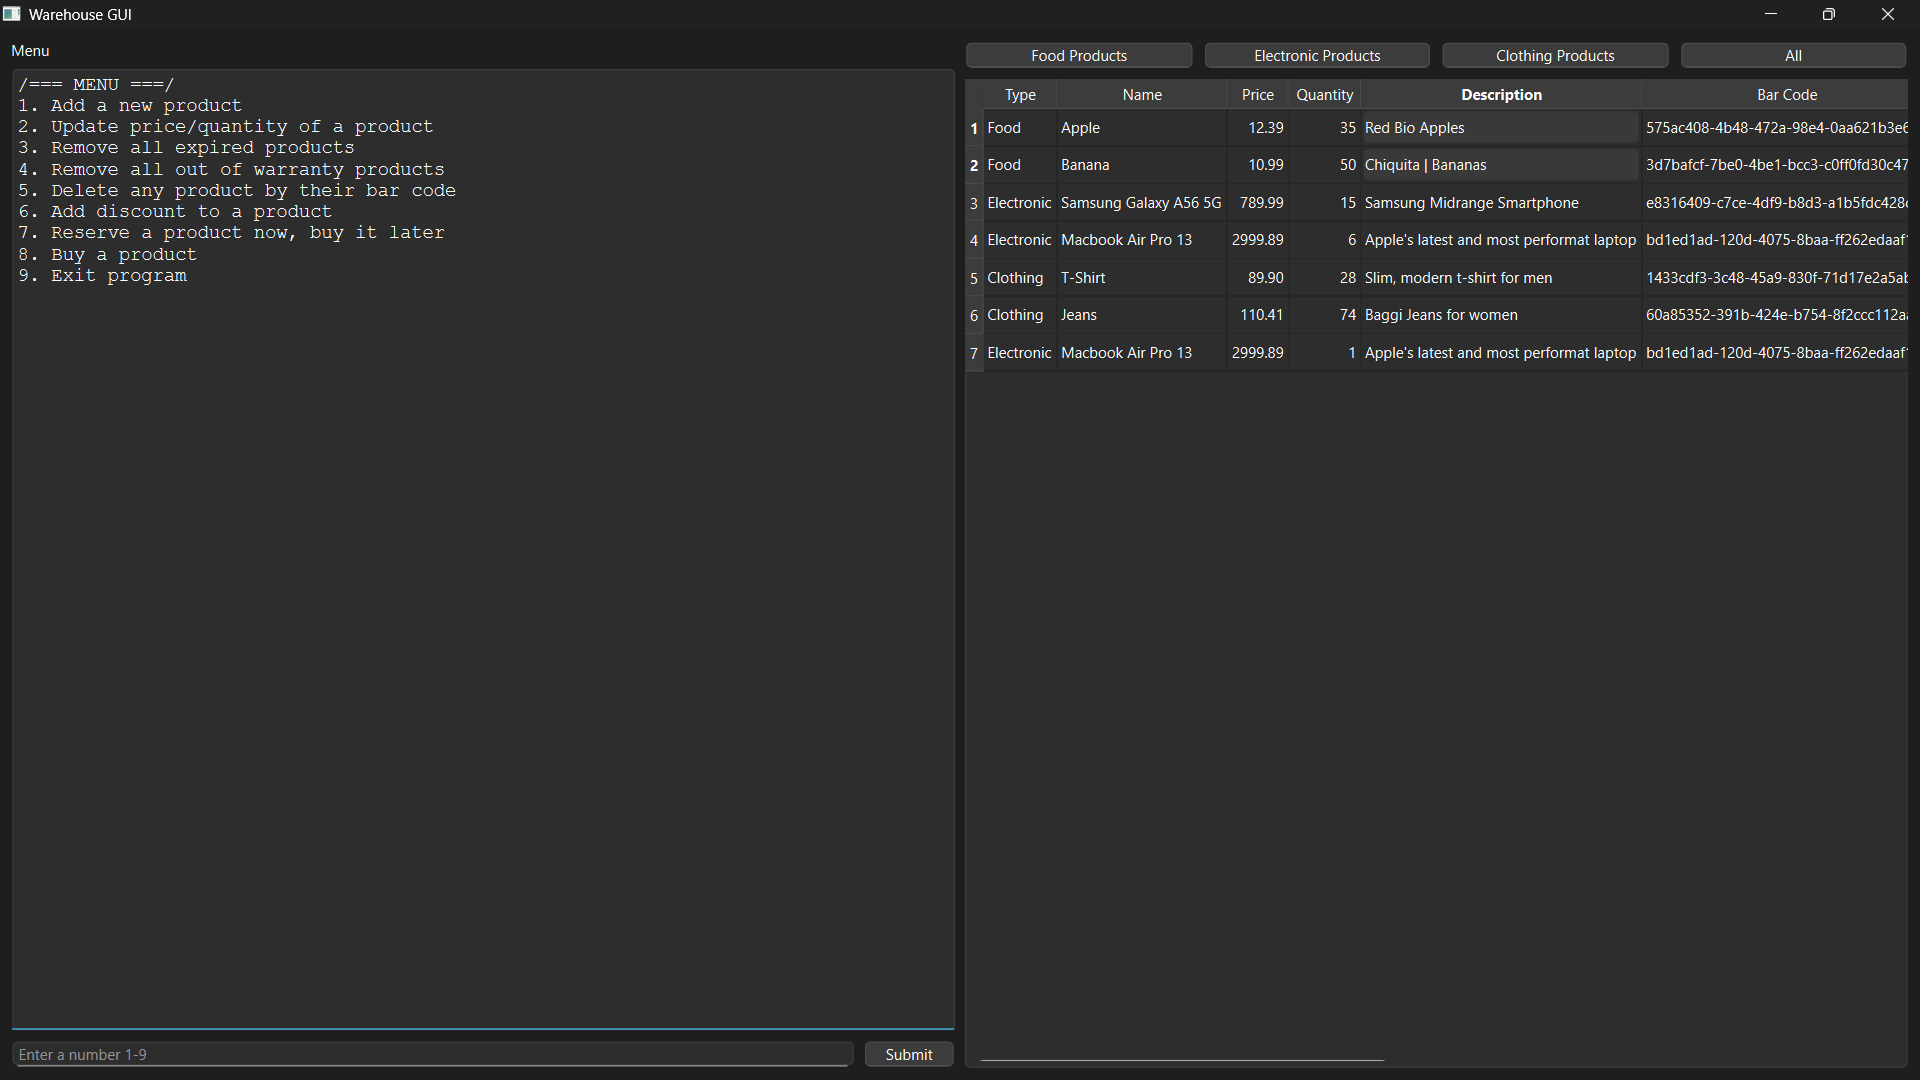Sort by the Name column header
Viewport: 1920px width, 1080px height.
(x=1141, y=95)
